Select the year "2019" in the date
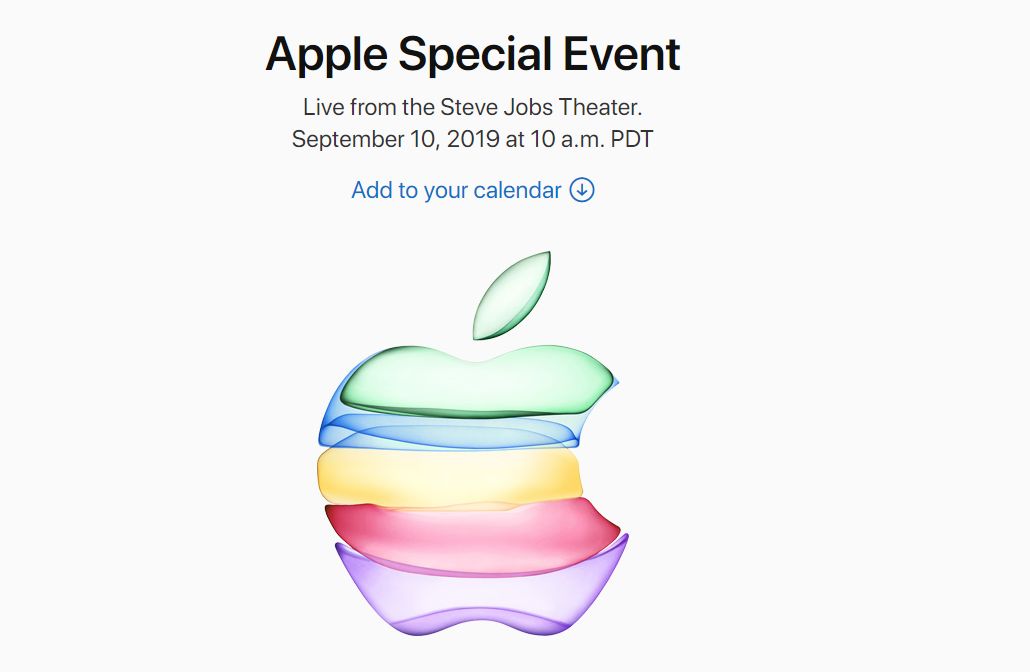Viewport: 1030px width, 672px height. (x=474, y=139)
